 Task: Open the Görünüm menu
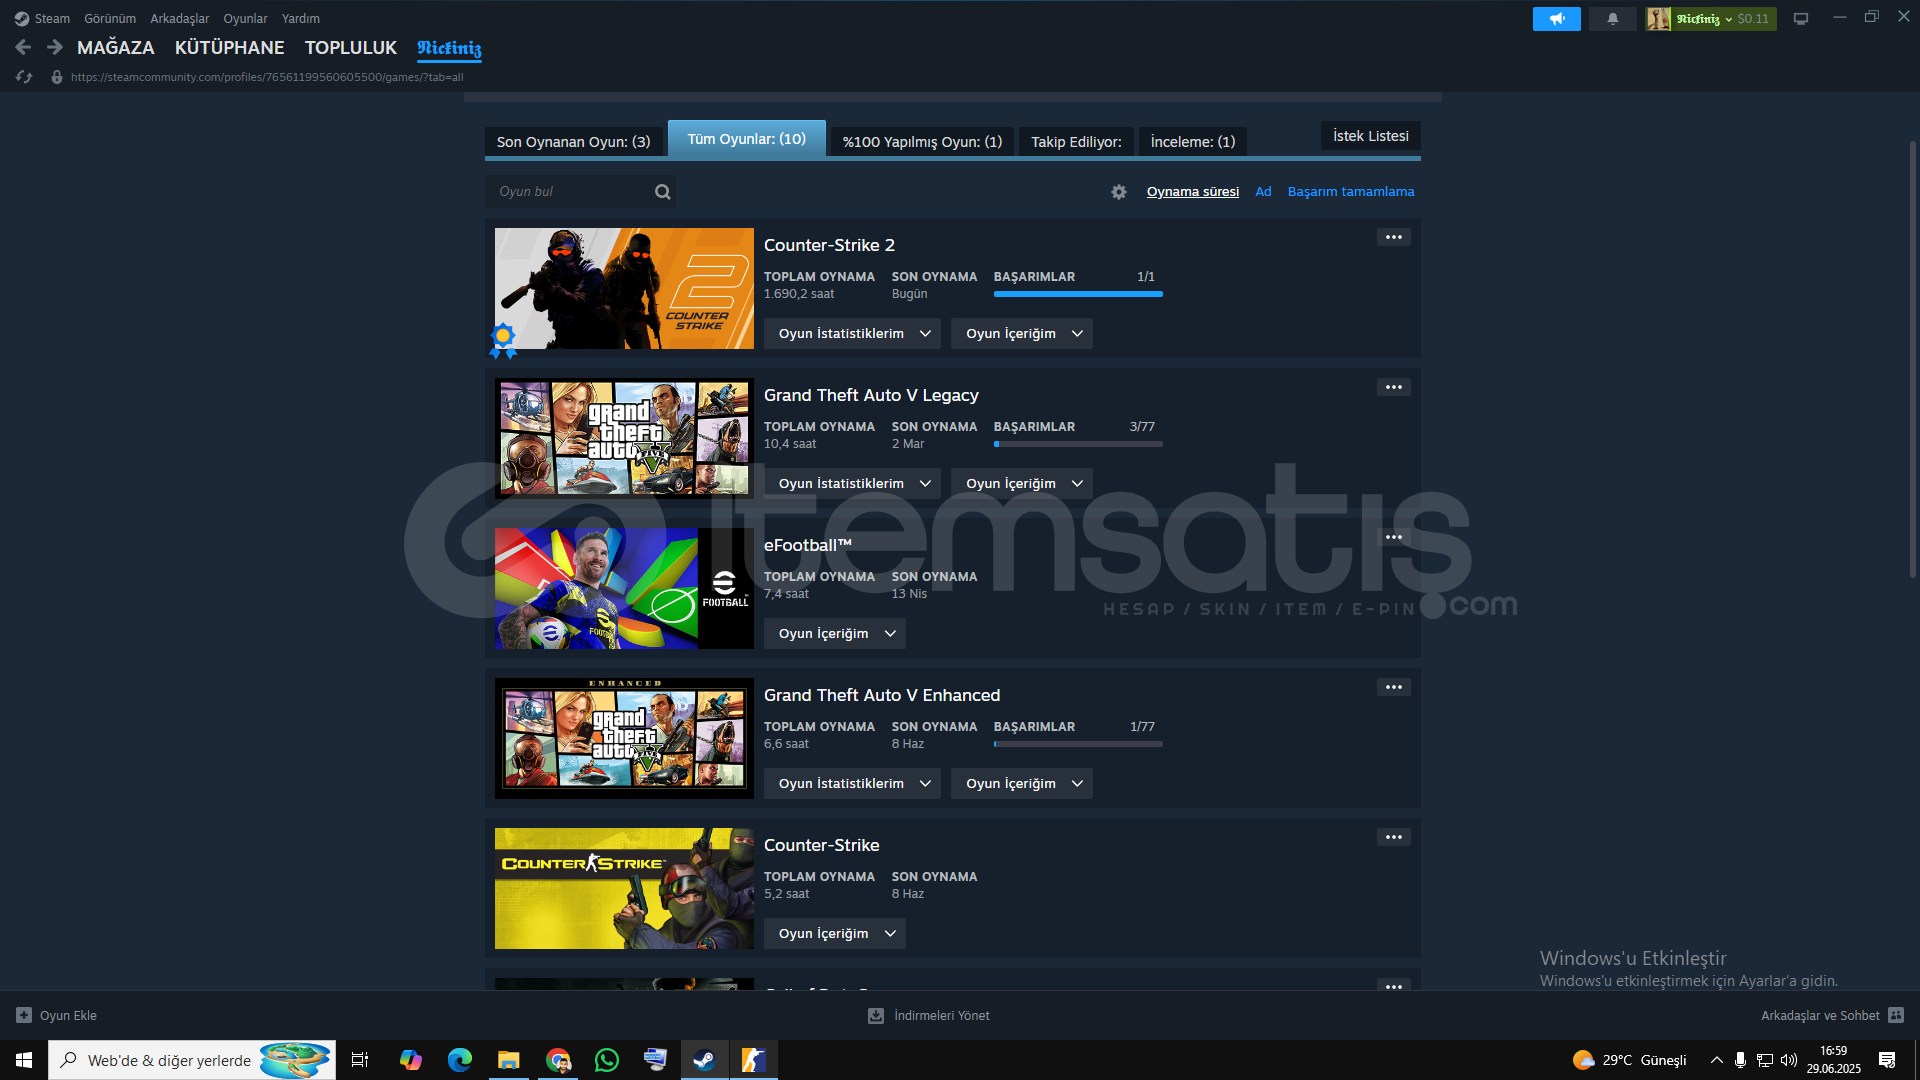(110, 19)
